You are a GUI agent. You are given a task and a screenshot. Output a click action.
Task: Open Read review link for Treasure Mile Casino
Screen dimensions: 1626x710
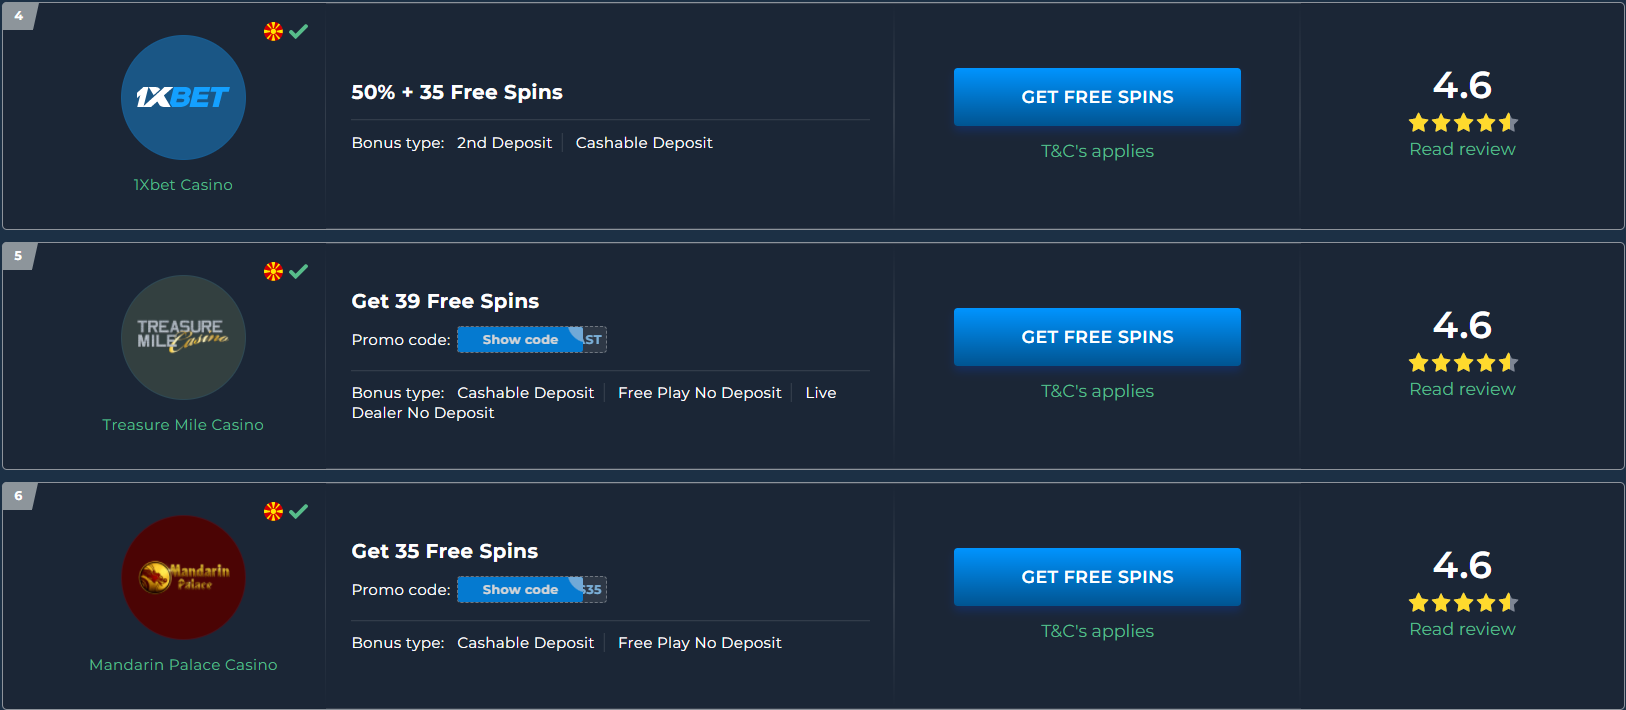[1462, 389]
